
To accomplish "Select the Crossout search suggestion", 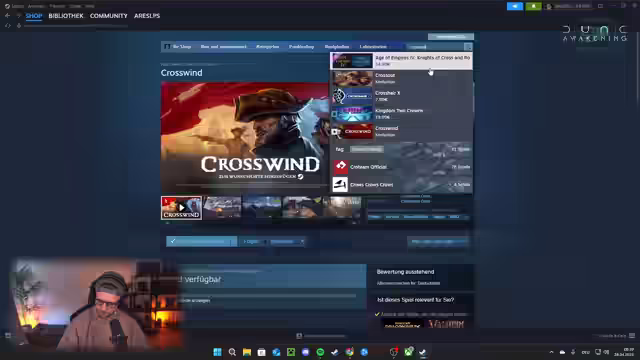I will (x=401, y=78).
